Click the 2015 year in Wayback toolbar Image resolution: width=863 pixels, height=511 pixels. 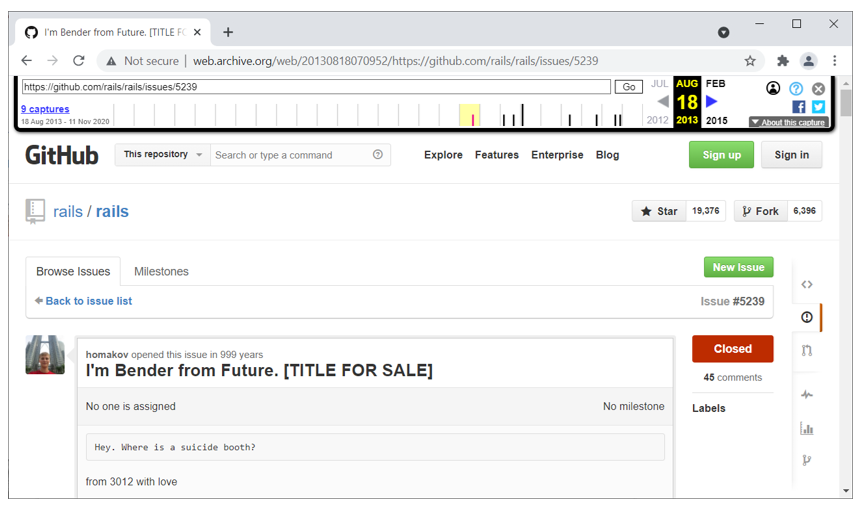[x=717, y=120]
